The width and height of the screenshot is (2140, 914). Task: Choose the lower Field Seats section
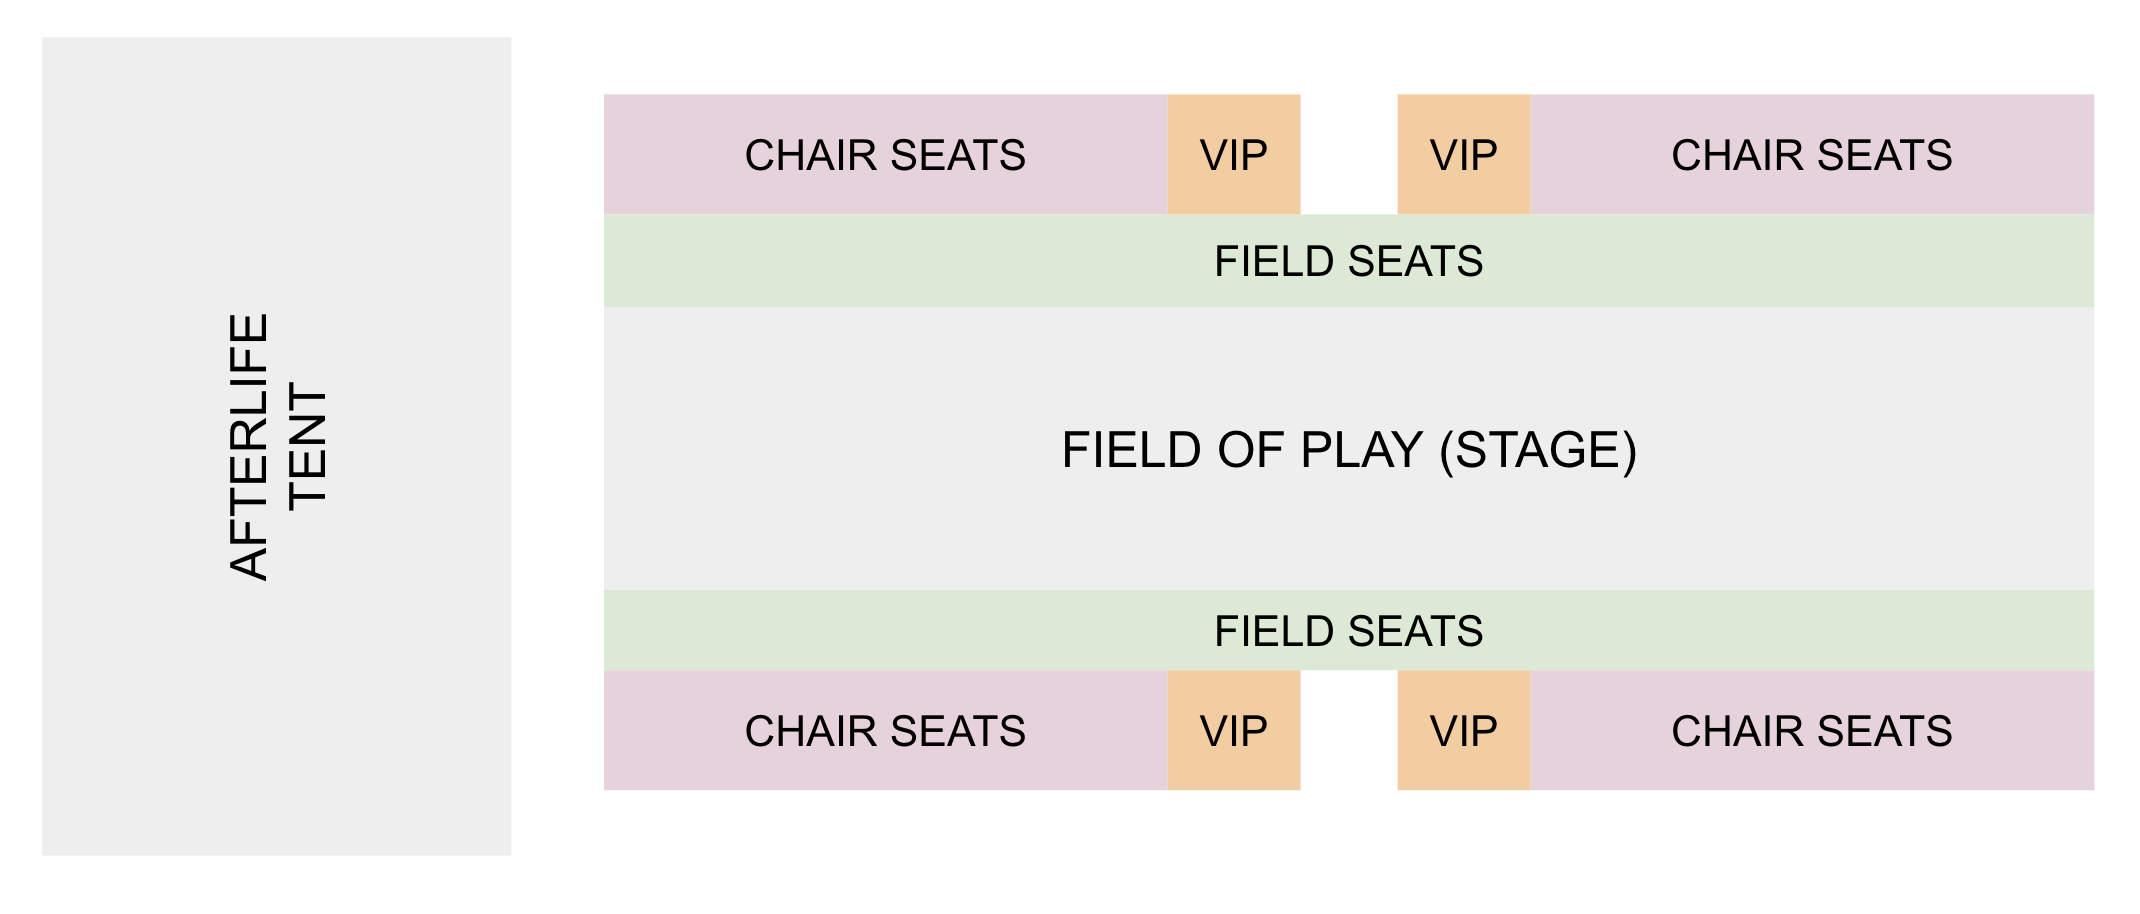1348,630
